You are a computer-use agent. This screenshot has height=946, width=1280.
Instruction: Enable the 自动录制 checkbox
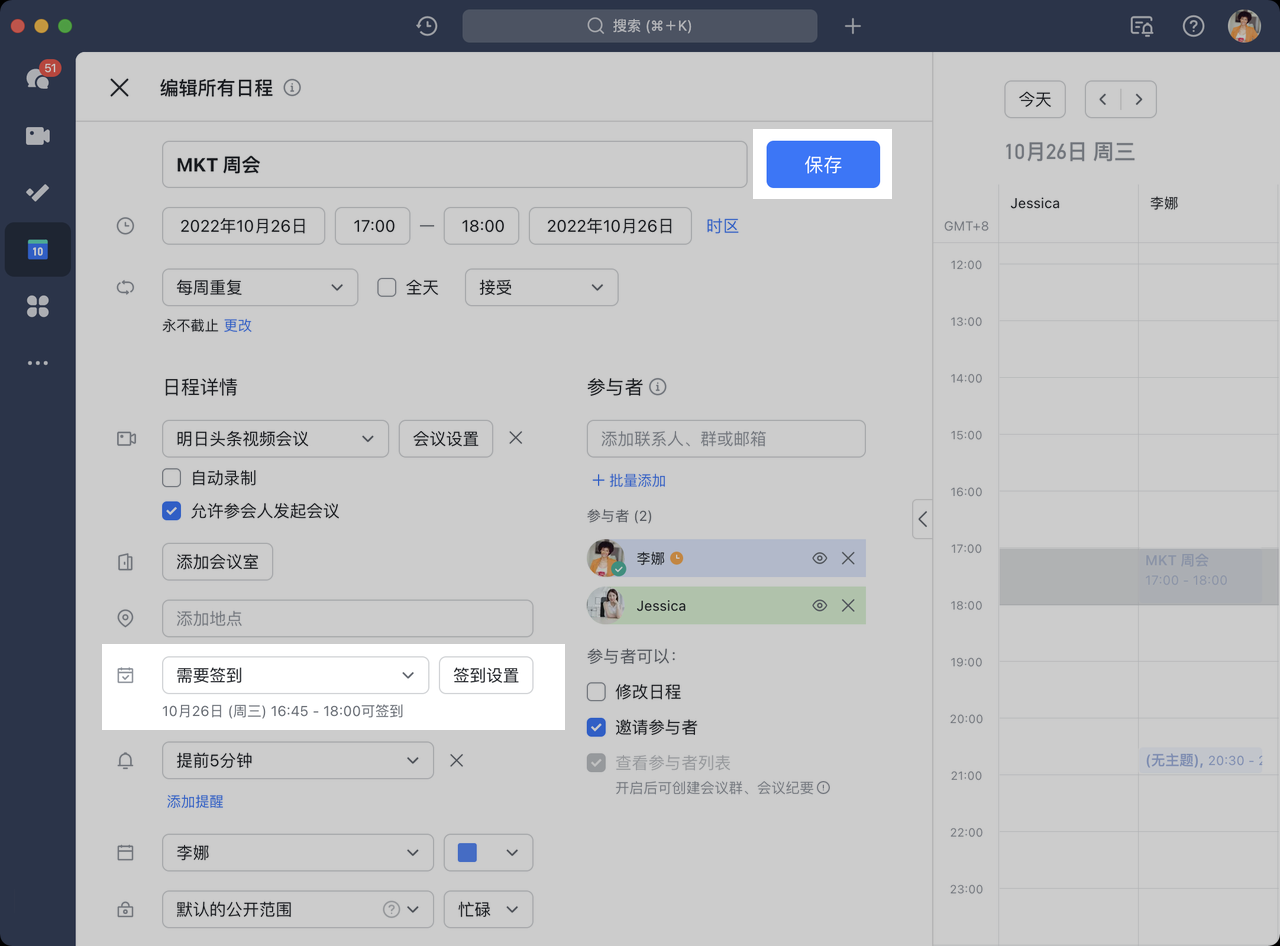click(172, 478)
